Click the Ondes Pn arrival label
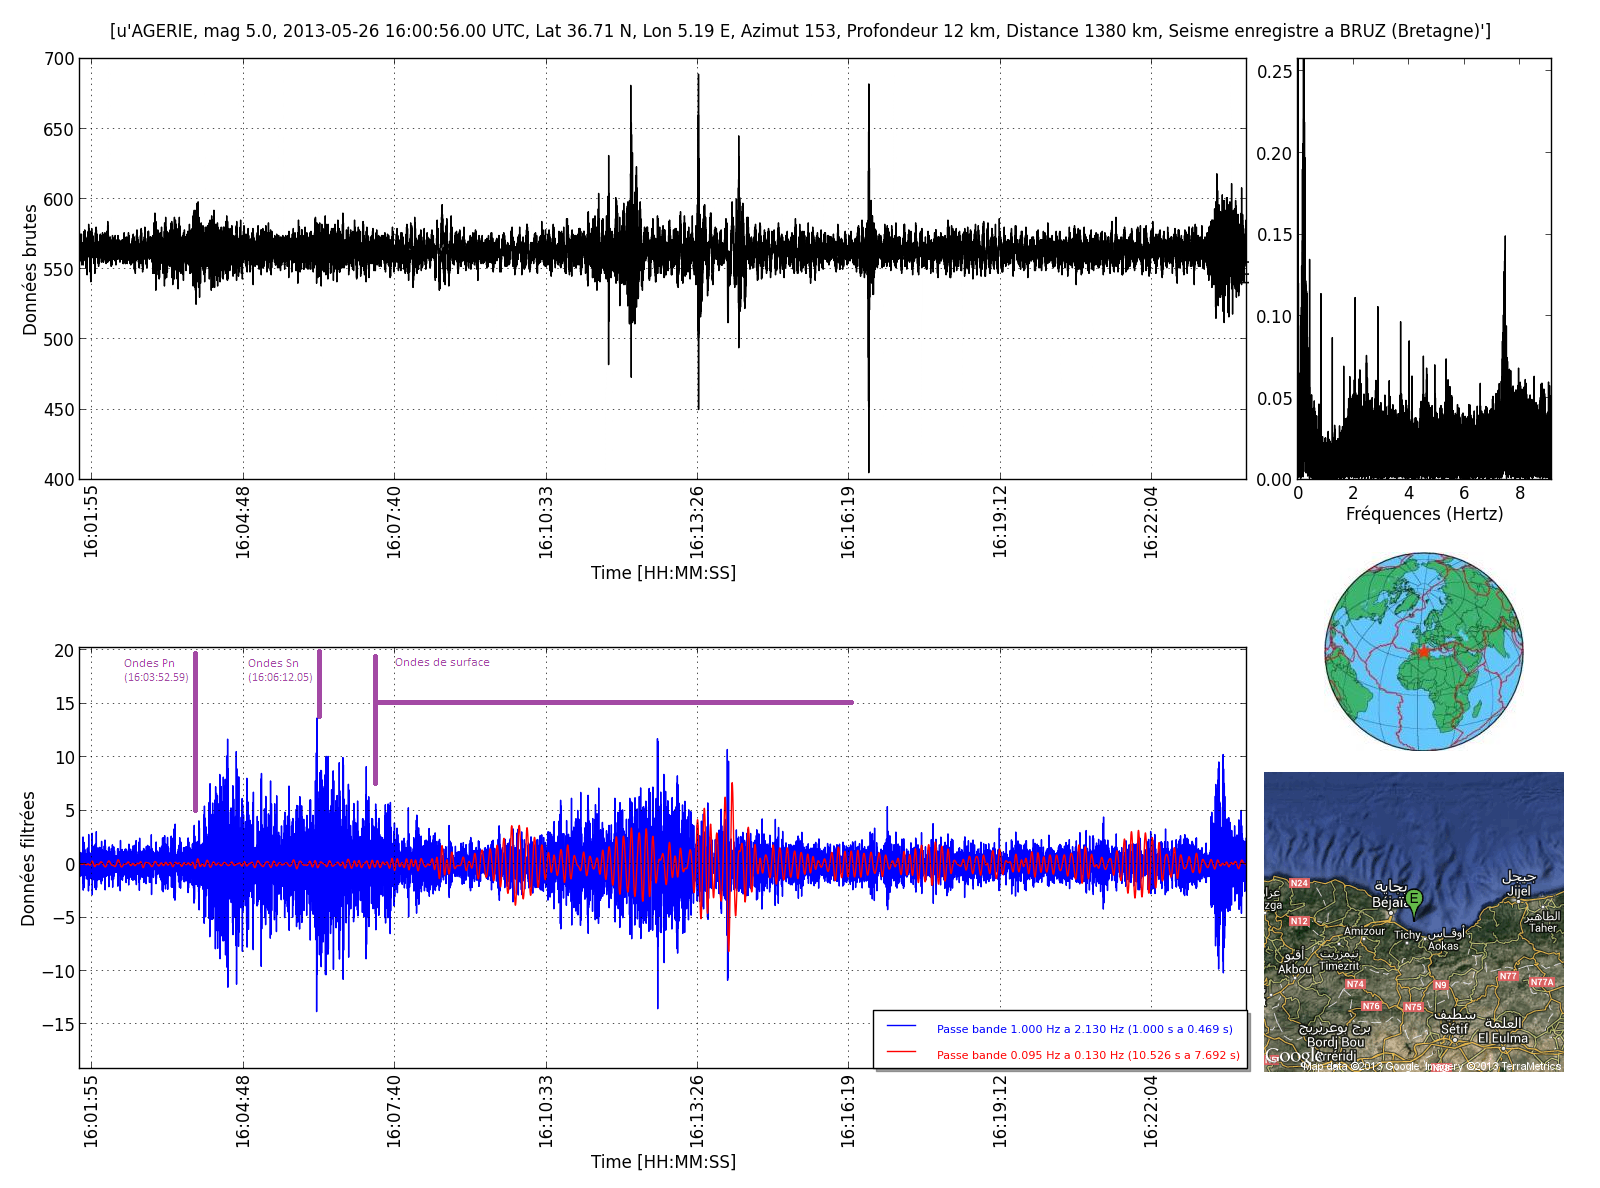The height and width of the screenshot is (1188, 1600). tap(150, 664)
